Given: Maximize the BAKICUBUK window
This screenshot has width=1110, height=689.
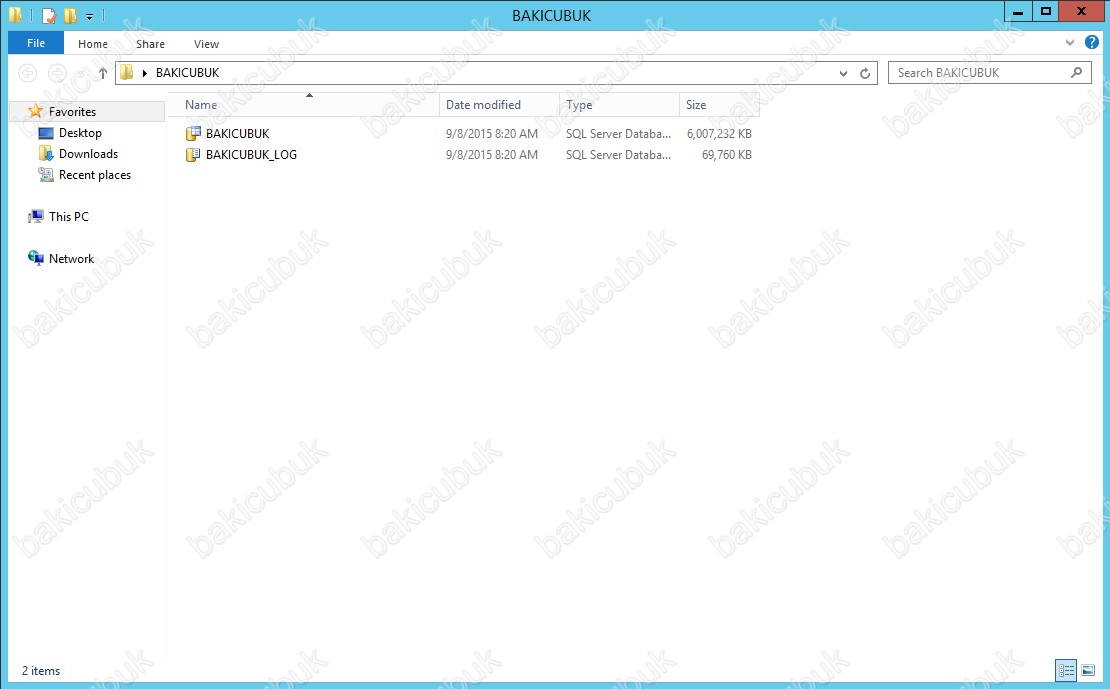Looking at the screenshot, I should coord(1046,11).
